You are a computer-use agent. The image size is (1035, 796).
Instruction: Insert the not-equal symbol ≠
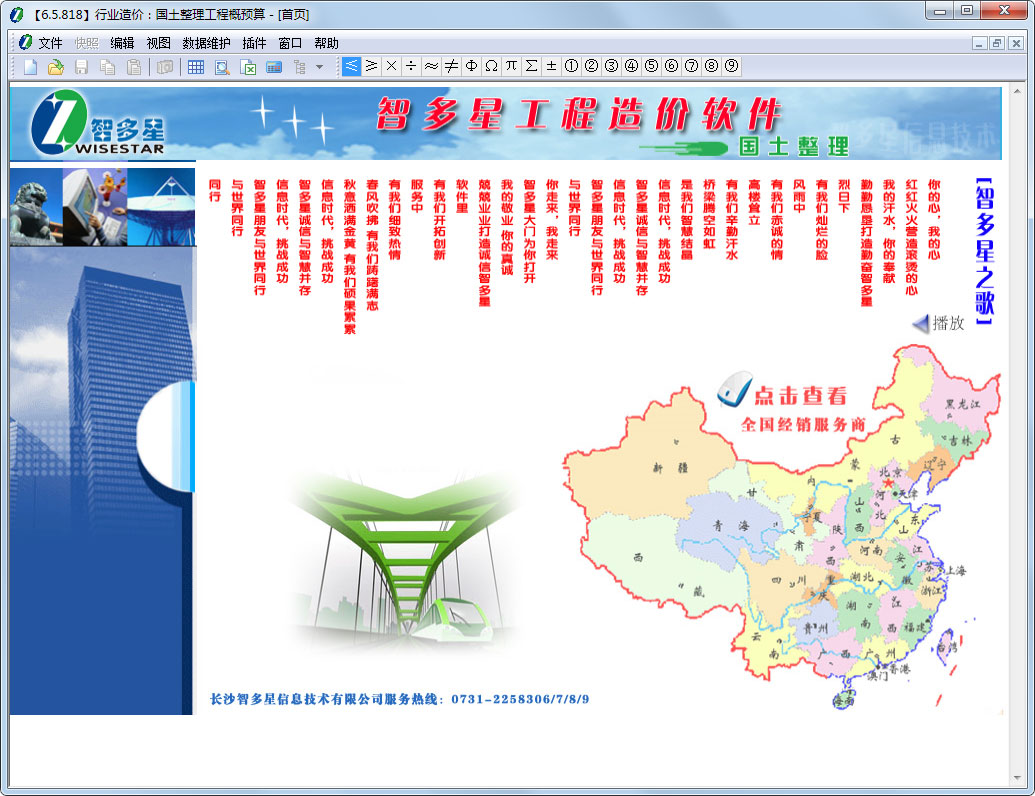click(x=451, y=66)
